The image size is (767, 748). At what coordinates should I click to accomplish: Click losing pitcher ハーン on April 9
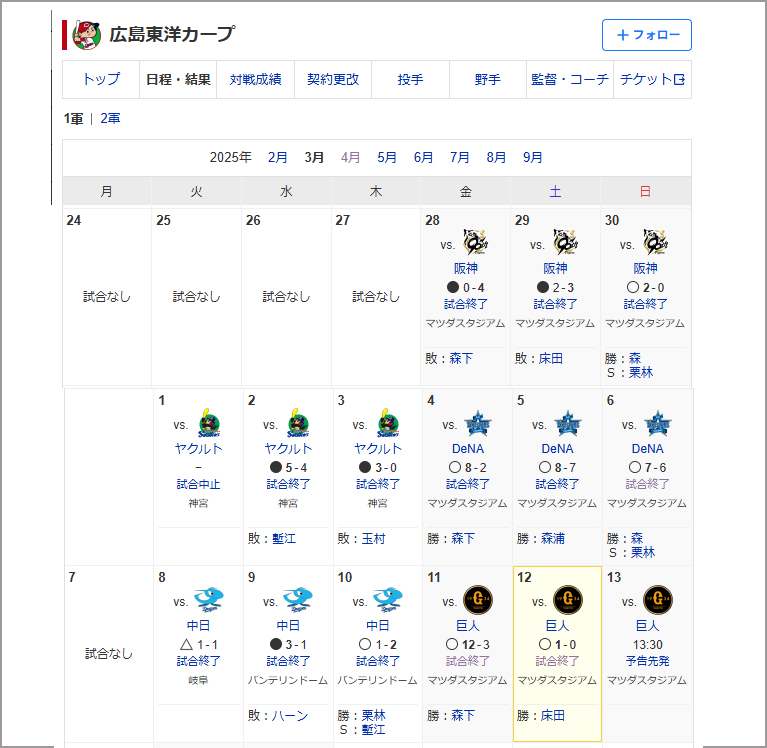(290, 716)
